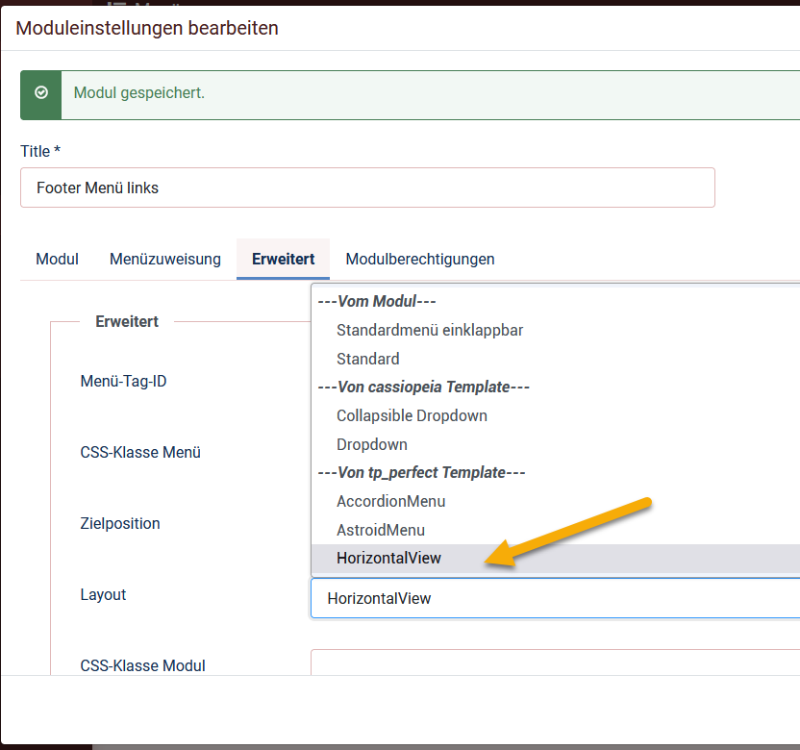The height and width of the screenshot is (750, 800).
Task: Pick the Standard layout option
Action: coord(556,359)
